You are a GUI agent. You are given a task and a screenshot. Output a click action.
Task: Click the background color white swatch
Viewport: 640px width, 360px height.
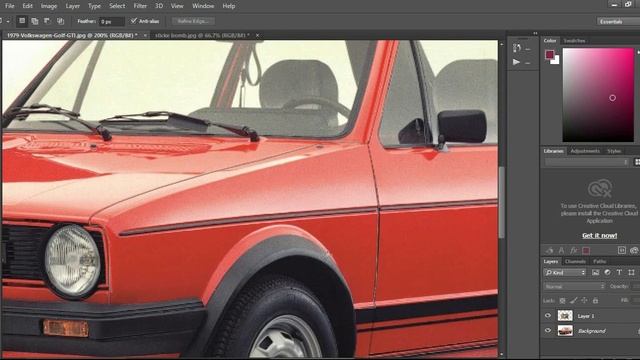pyautogui.click(x=556, y=61)
